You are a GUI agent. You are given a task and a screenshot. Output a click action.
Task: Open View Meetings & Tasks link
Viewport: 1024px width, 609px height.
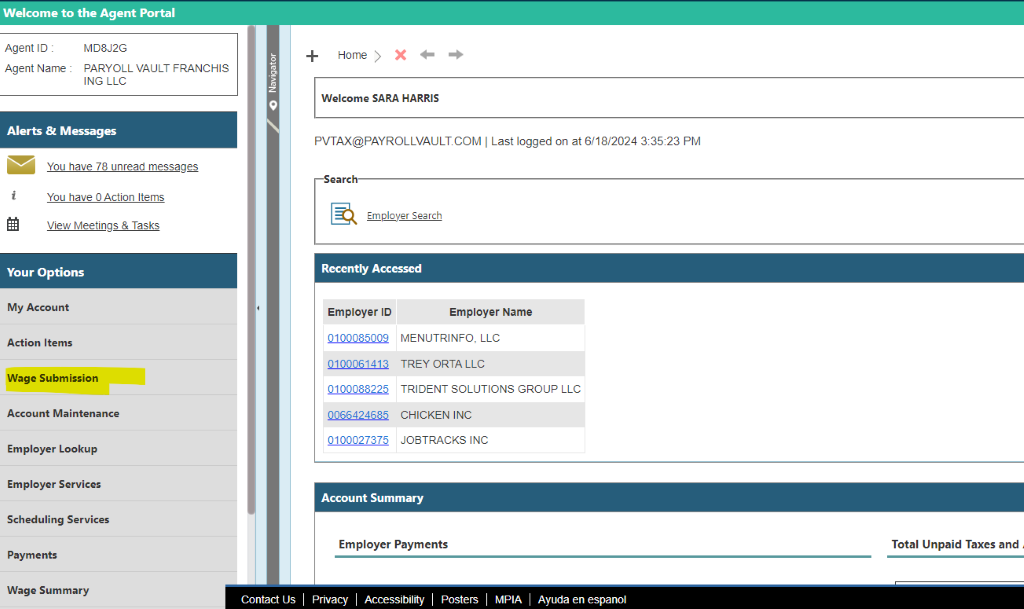pos(103,225)
